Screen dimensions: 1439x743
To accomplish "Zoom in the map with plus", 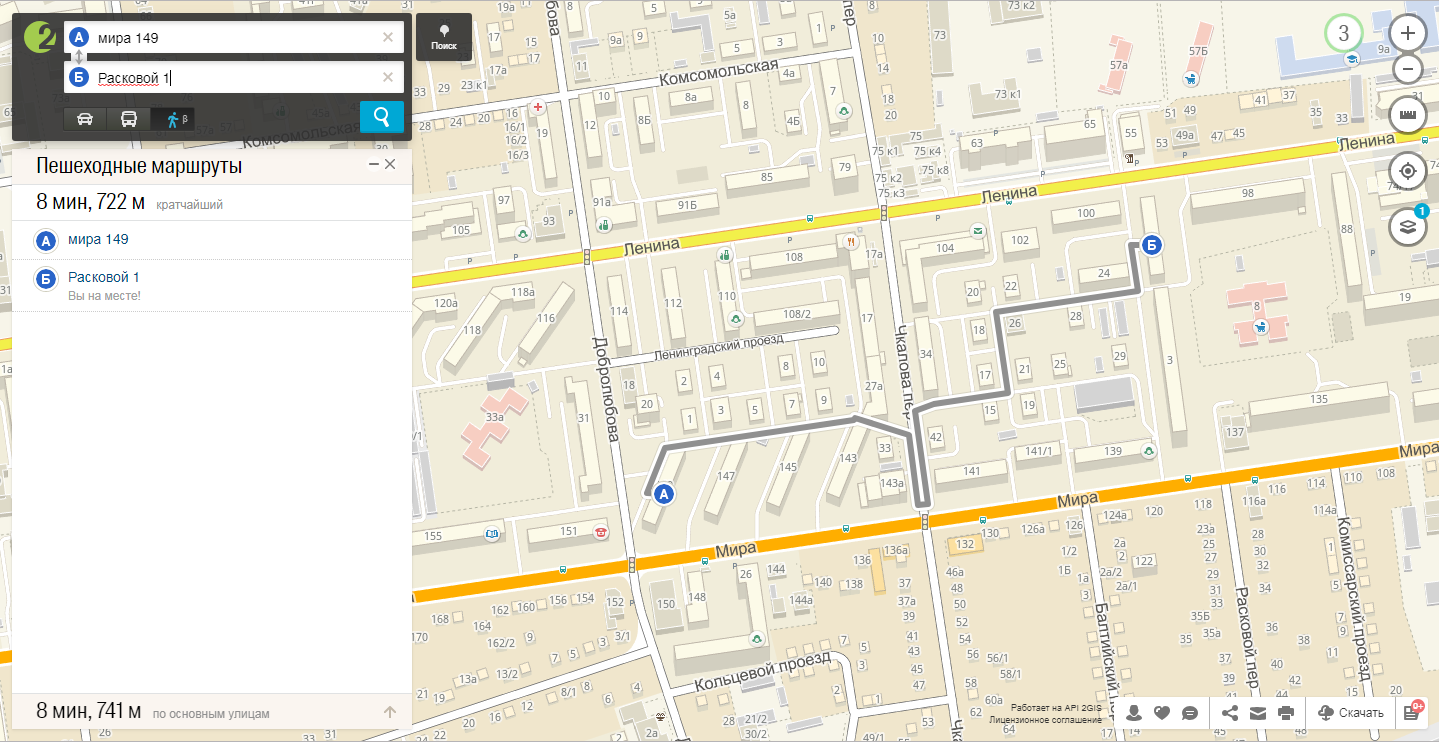I will click(x=1408, y=33).
